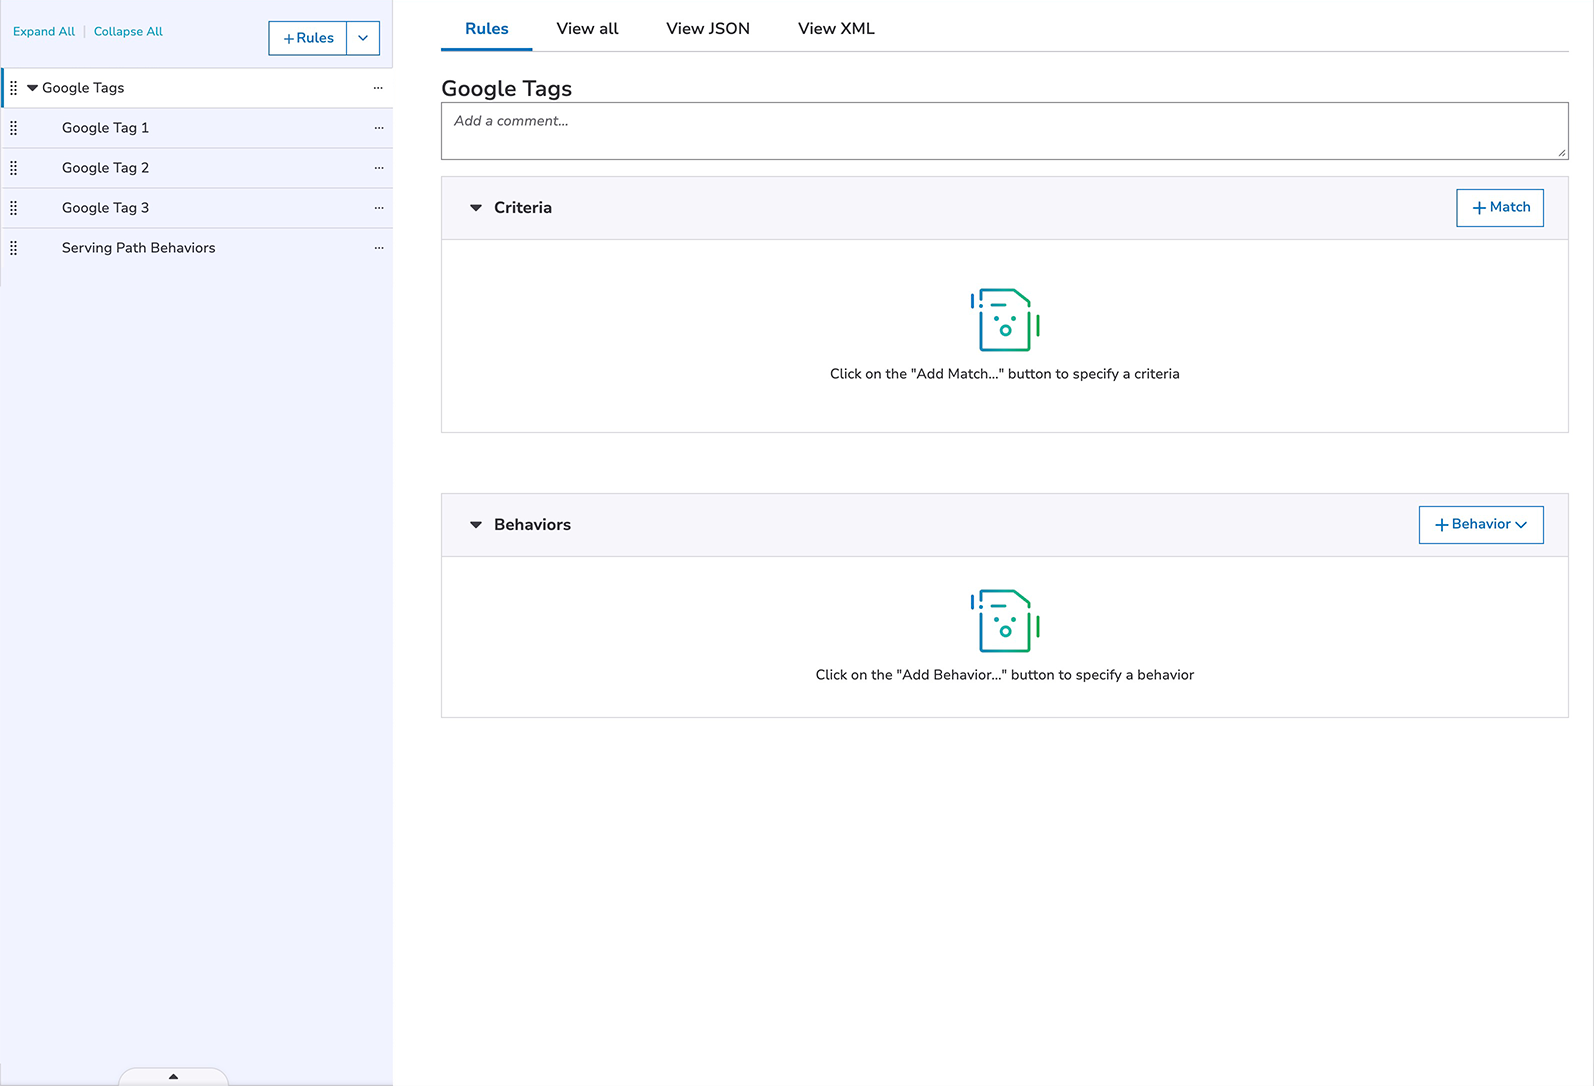The height and width of the screenshot is (1086, 1594).
Task: Click the Add a comment text field
Action: 1003,131
